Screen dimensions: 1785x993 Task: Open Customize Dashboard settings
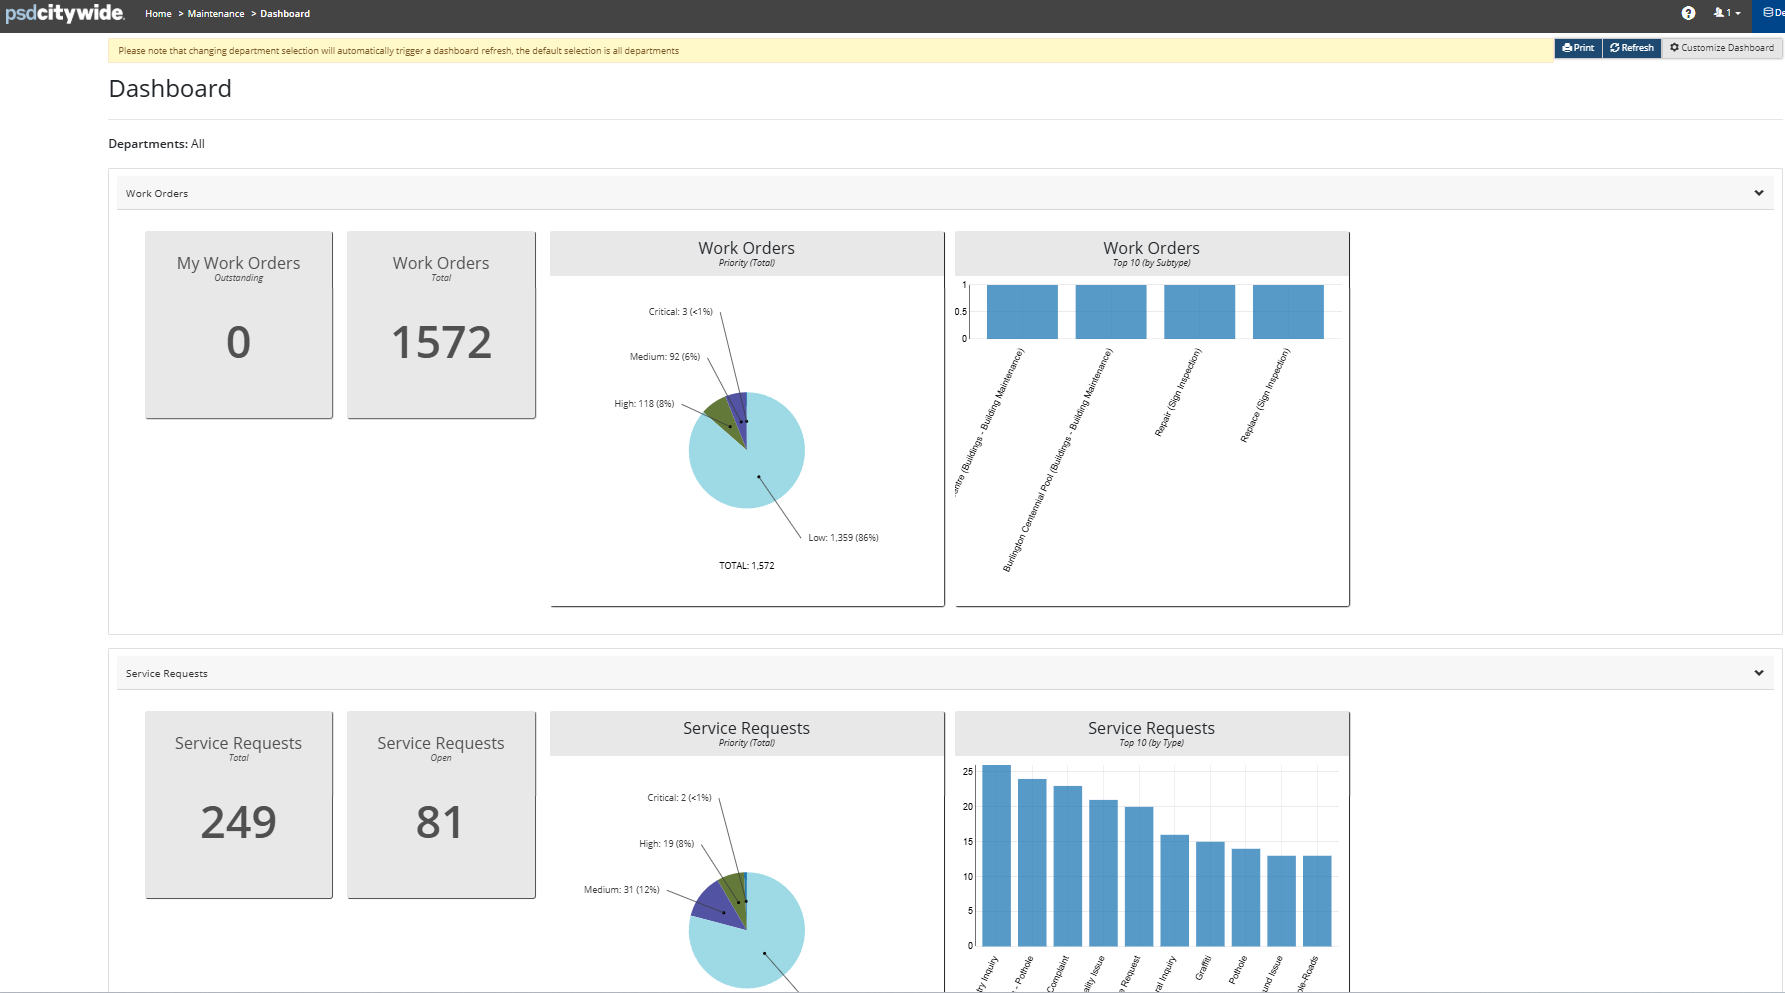point(1722,48)
